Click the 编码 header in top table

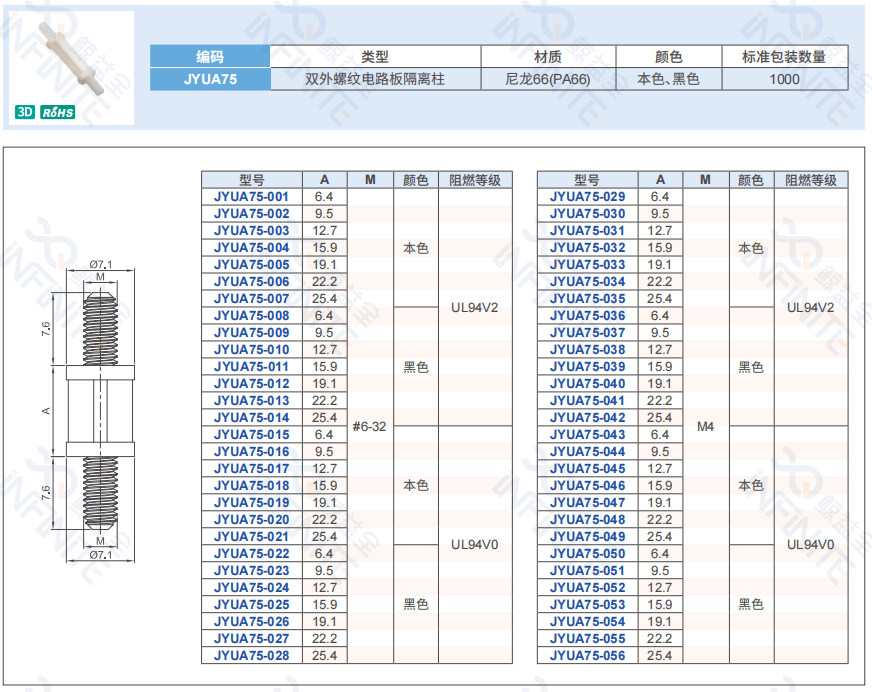(x=210, y=57)
